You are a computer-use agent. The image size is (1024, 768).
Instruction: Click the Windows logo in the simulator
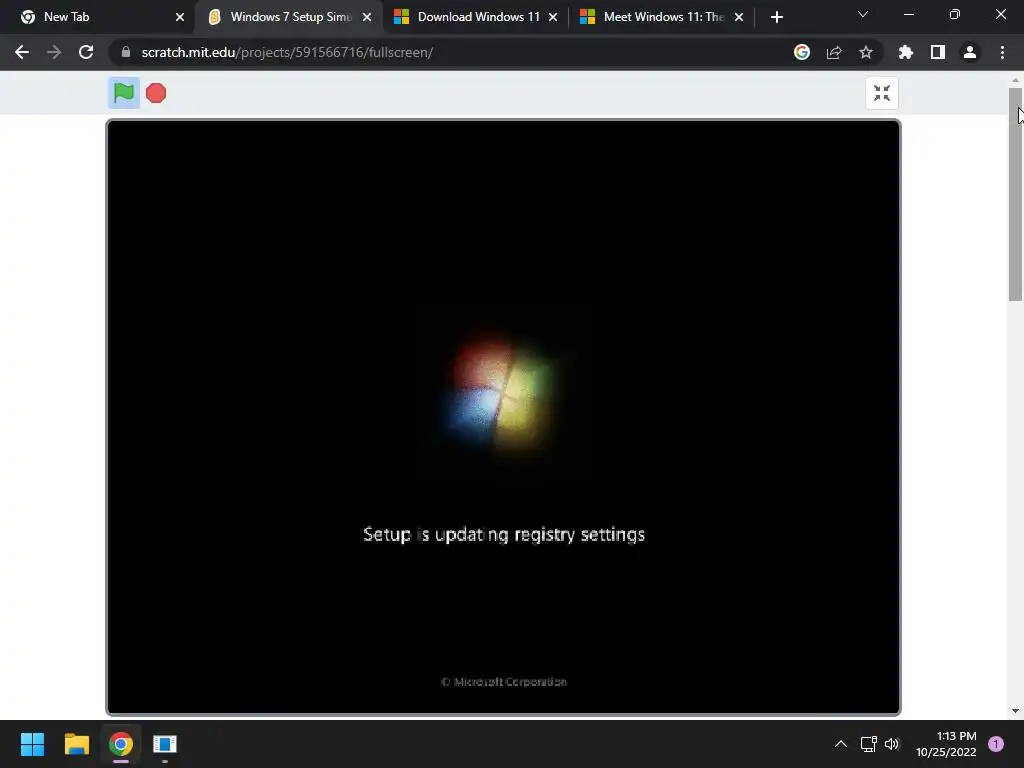[502, 394]
